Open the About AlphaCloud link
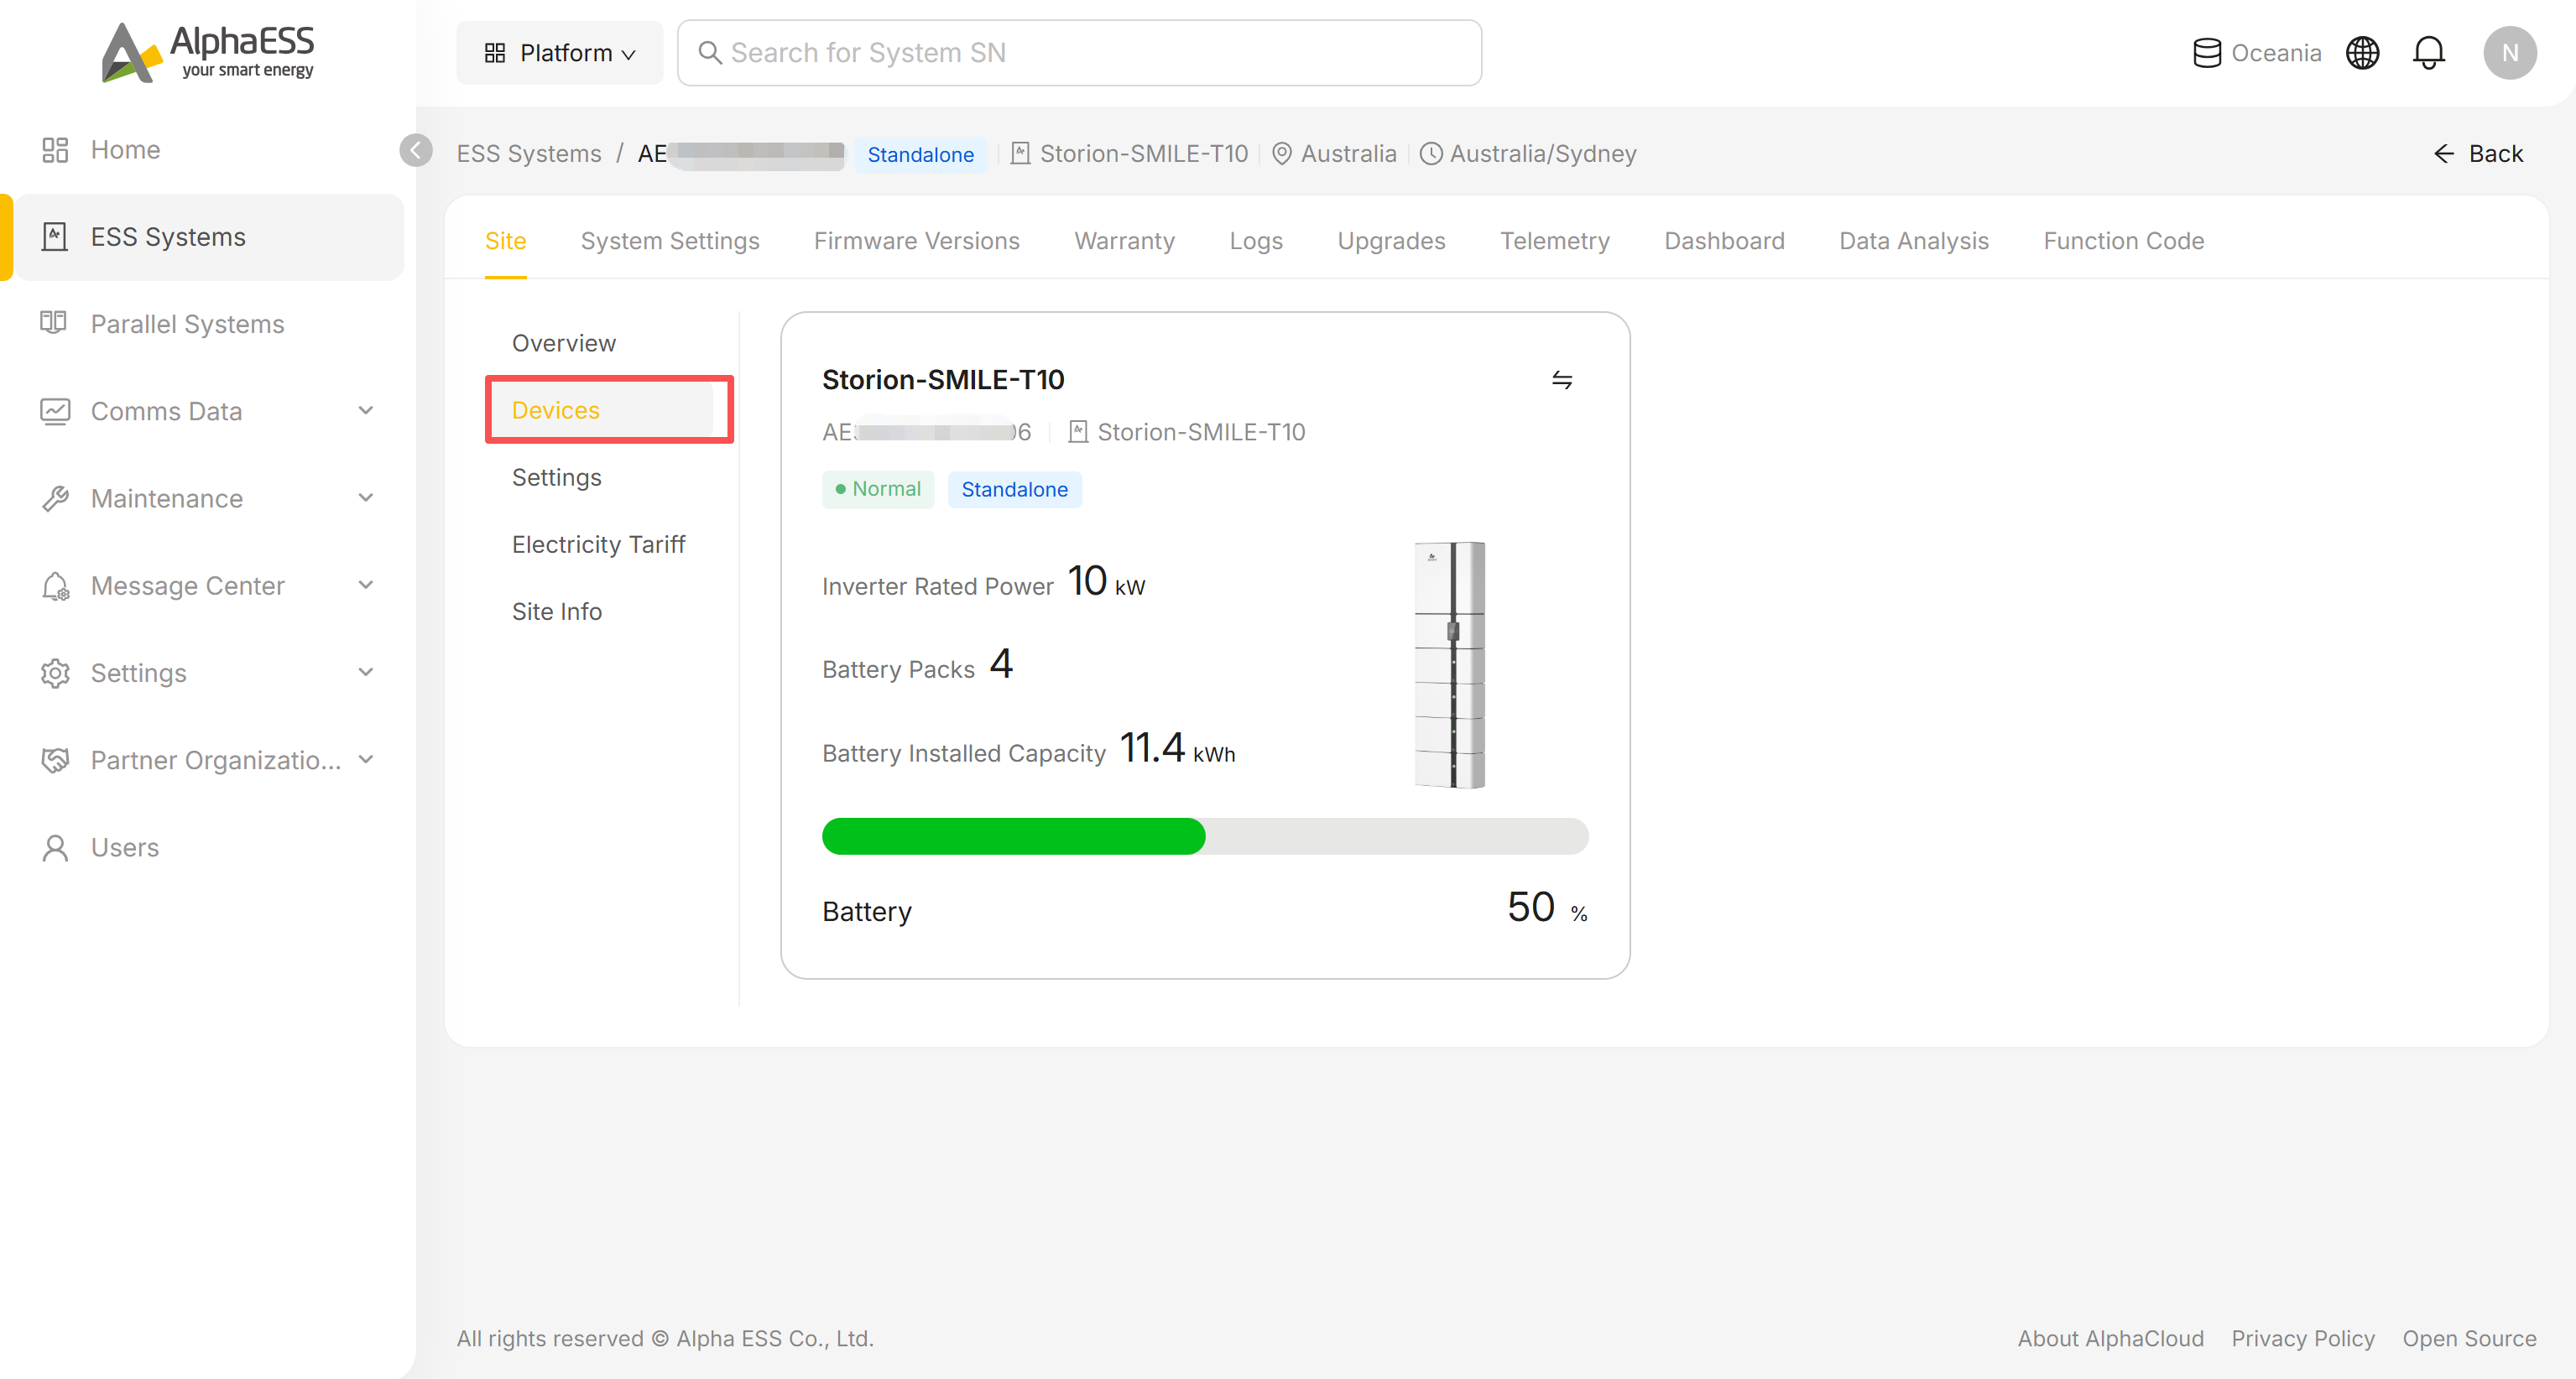Screen dimensions: 2576x1379 (2110, 1338)
